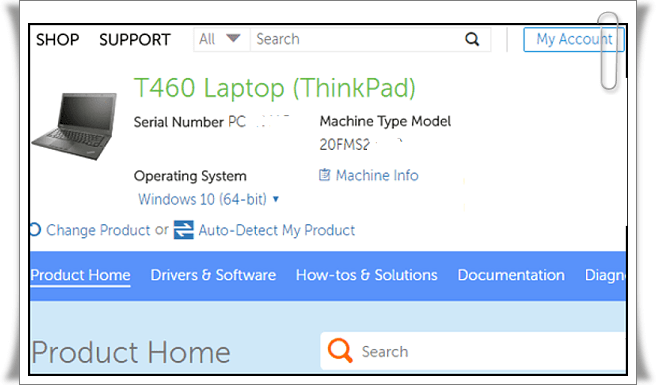
Task: Click the Machine Info clipboard icon
Action: click(325, 175)
